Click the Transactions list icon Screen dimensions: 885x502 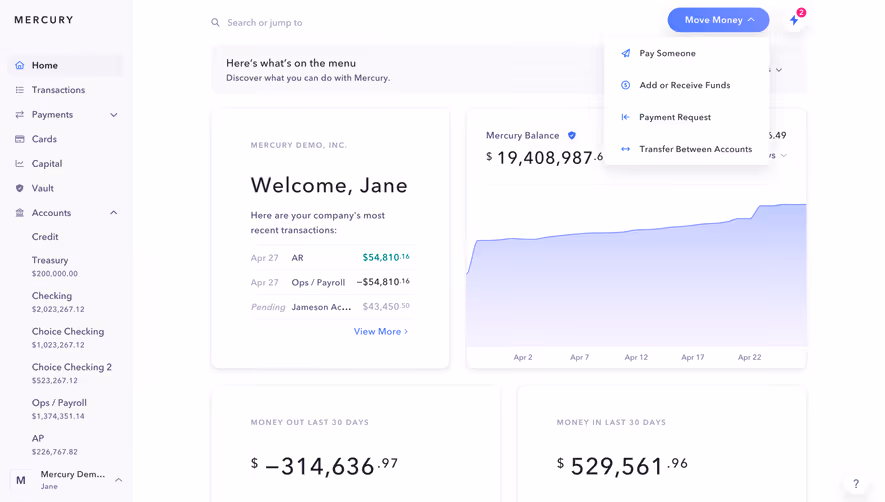pyautogui.click(x=20, y=90)
